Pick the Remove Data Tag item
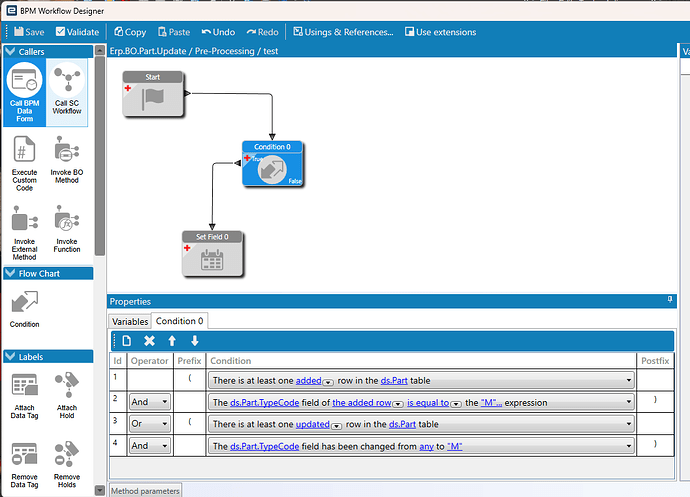690x497 pixels. click(x=25, y=464)
